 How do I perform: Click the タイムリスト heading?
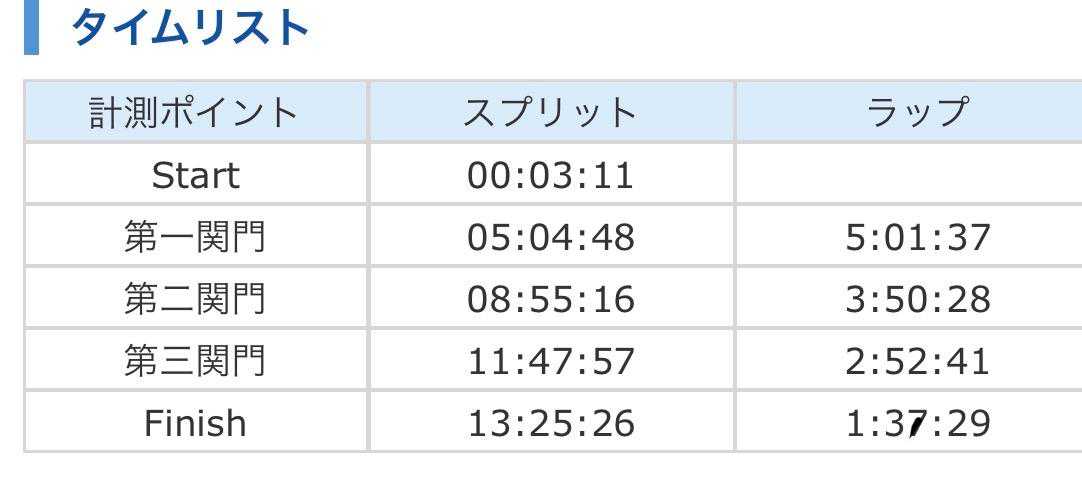pyautogui.click(x=190, y=28)
